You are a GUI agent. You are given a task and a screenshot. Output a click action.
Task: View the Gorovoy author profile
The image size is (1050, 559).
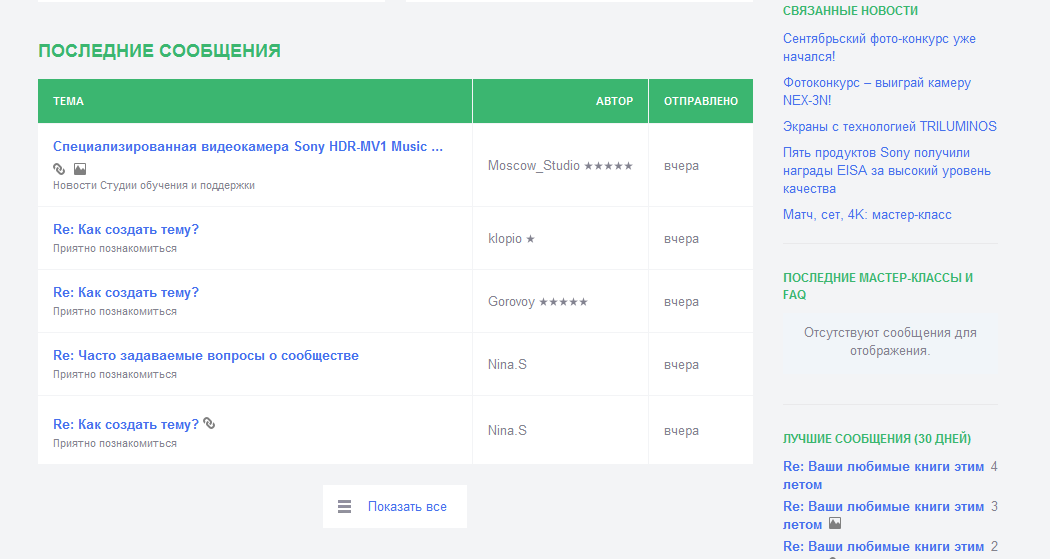pos(511,302)
